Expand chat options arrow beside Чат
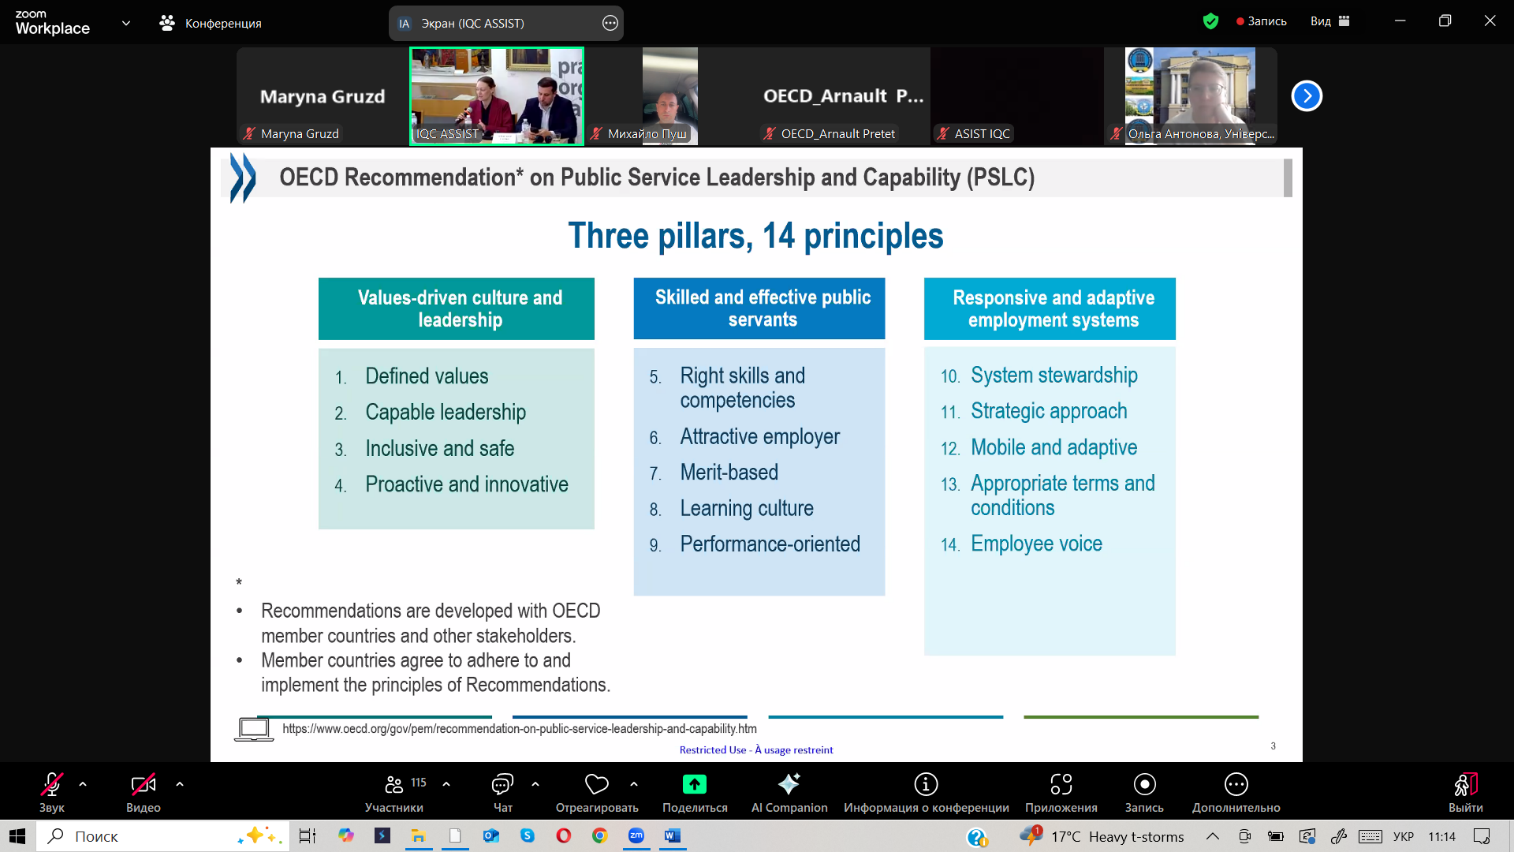Viewport: 1514px width, 852px height. coord(535,784)
